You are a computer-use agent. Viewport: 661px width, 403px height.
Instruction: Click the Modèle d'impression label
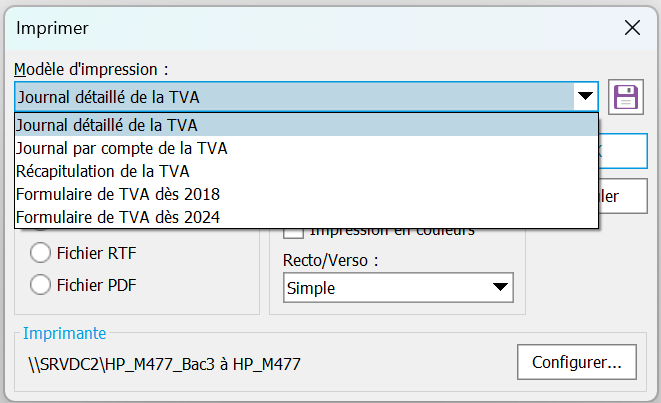(x=91, y=70)
